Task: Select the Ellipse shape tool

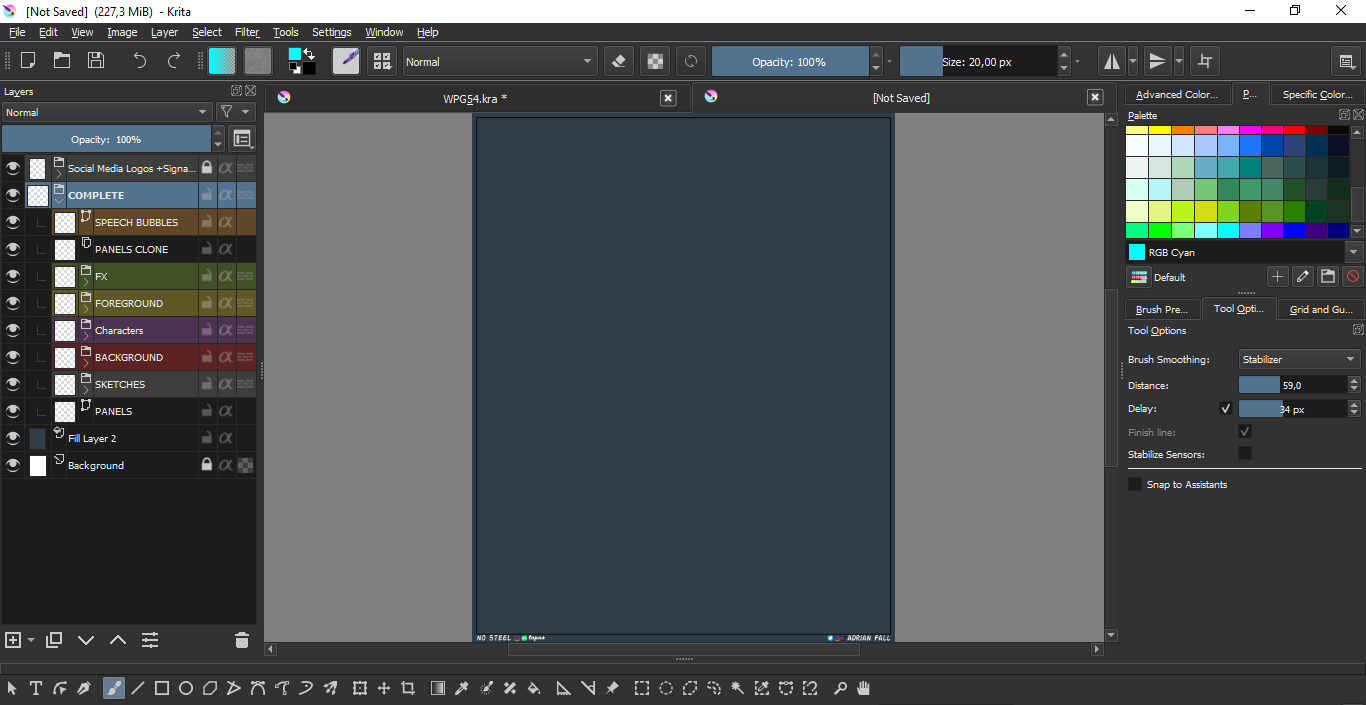Action: tap(186, 688)
